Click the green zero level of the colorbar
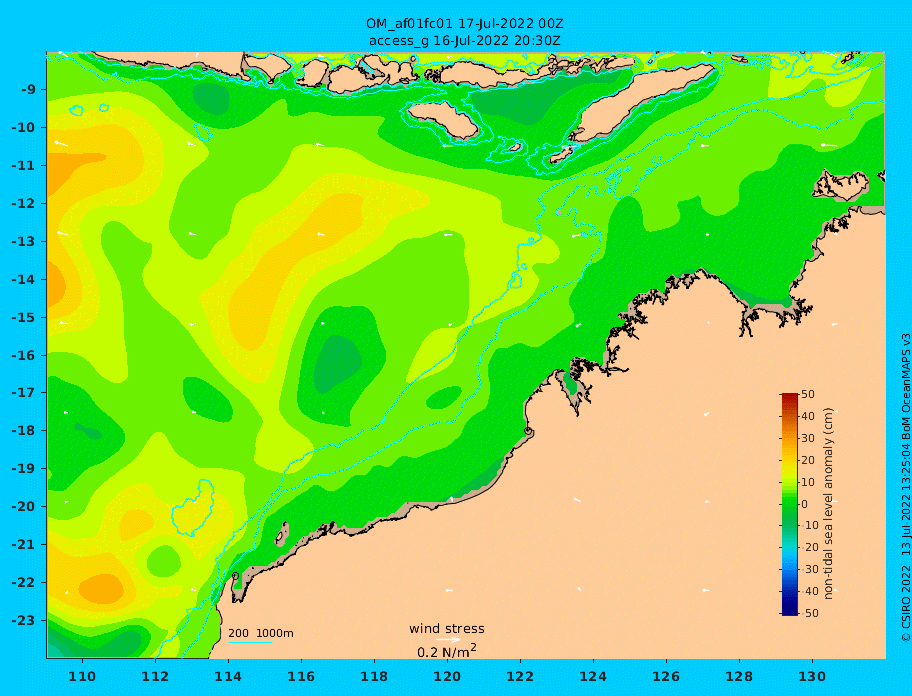Screen dimensions: 912x696 789,504
